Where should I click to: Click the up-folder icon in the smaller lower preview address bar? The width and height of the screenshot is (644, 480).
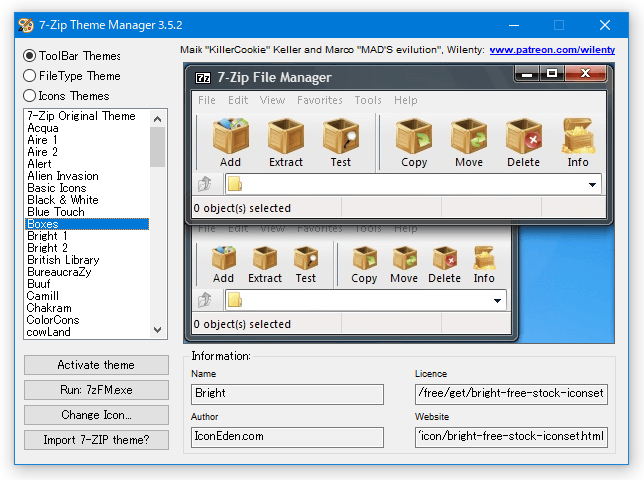tap(205, 300)
